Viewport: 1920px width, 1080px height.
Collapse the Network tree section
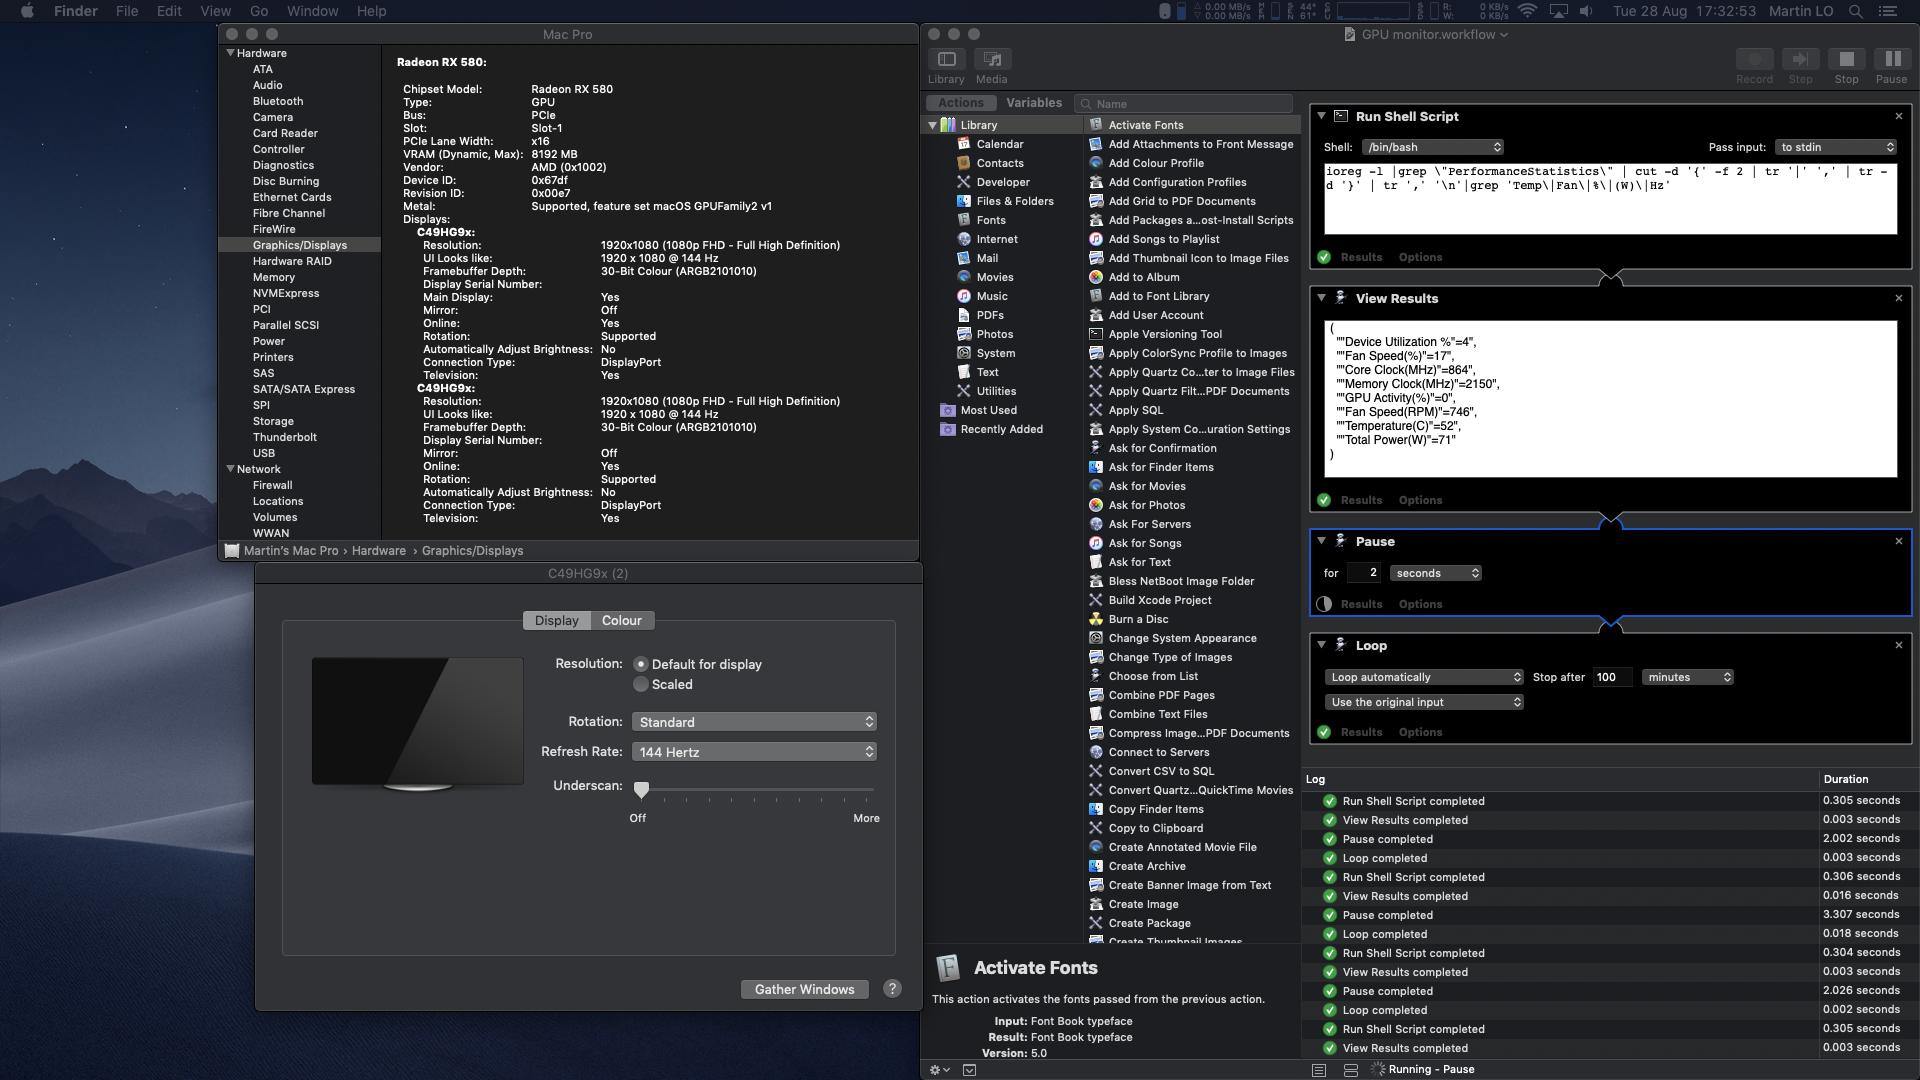[230, 469]
